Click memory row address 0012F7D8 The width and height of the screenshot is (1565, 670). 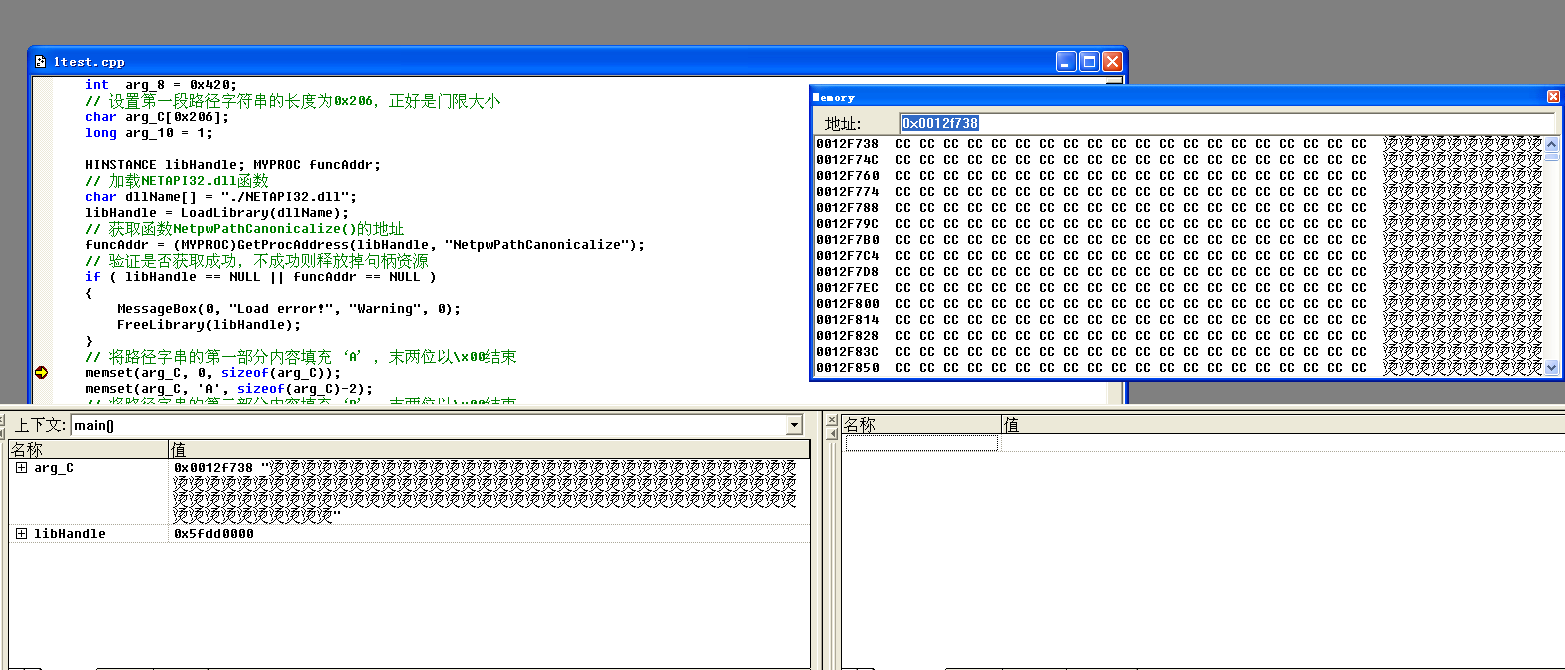click(848, 272)
